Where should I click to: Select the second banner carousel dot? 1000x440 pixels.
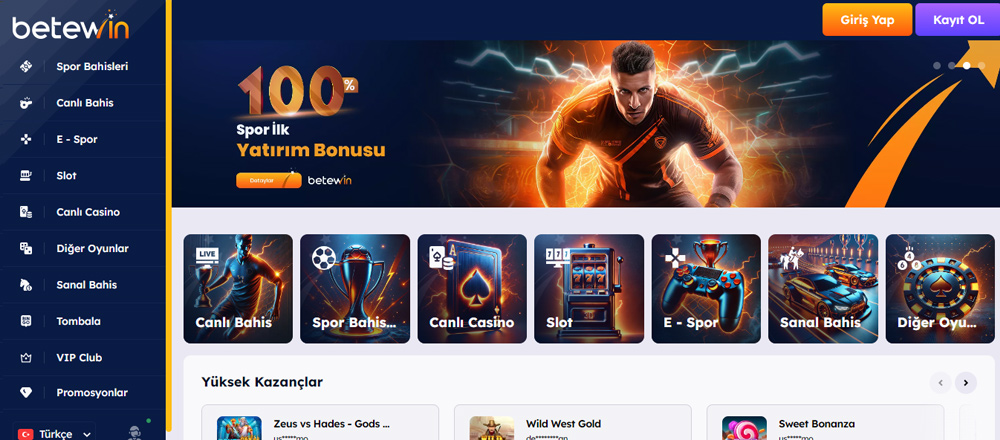952,66
